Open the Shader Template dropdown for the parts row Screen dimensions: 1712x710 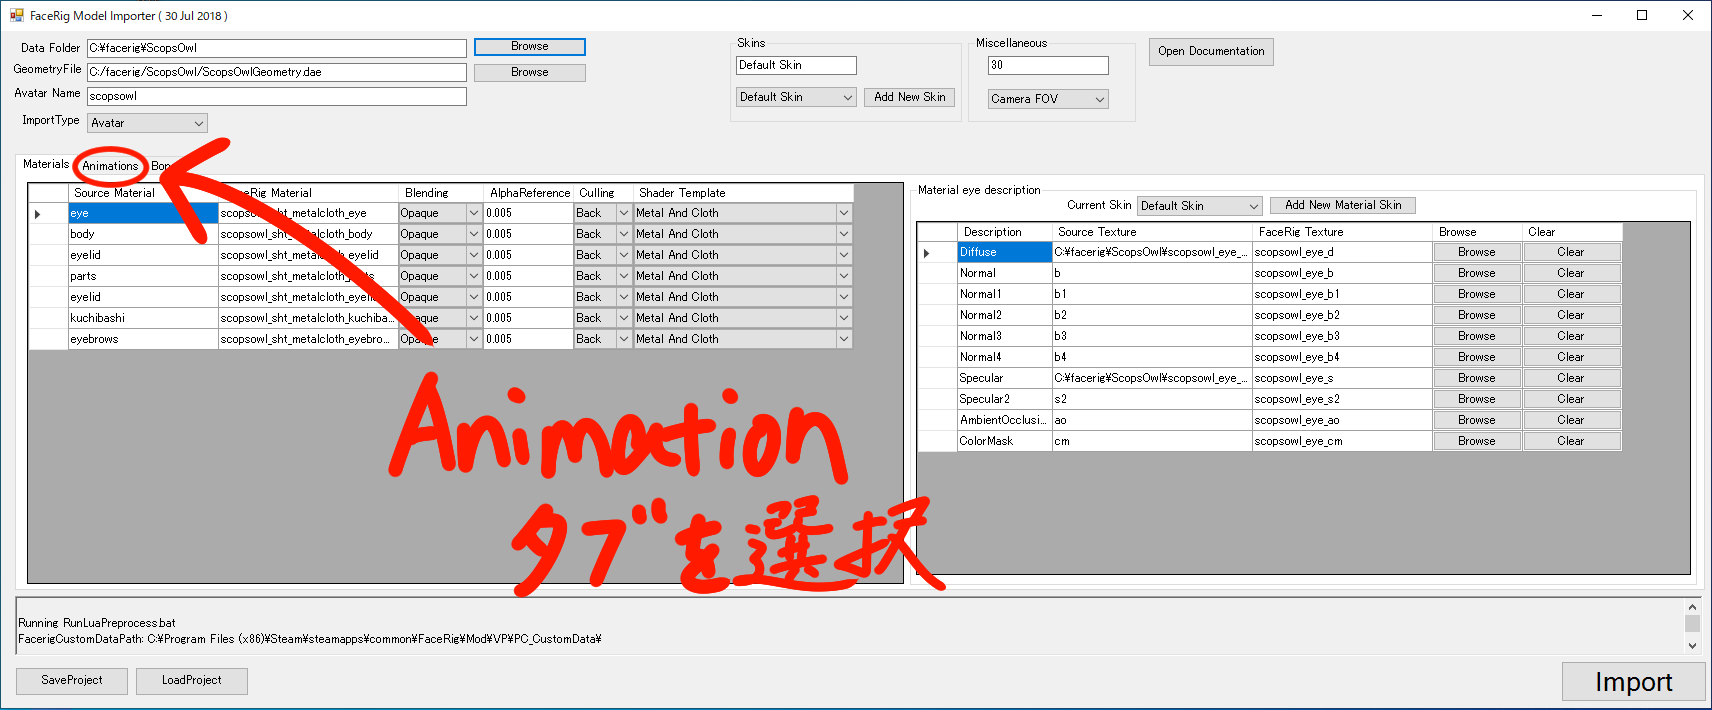point(843,276)
